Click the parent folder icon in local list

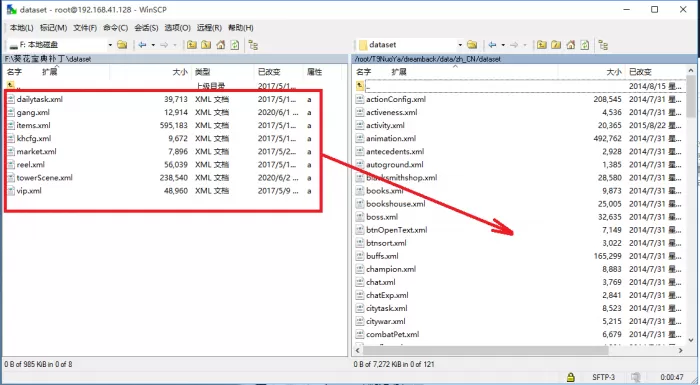11,85
